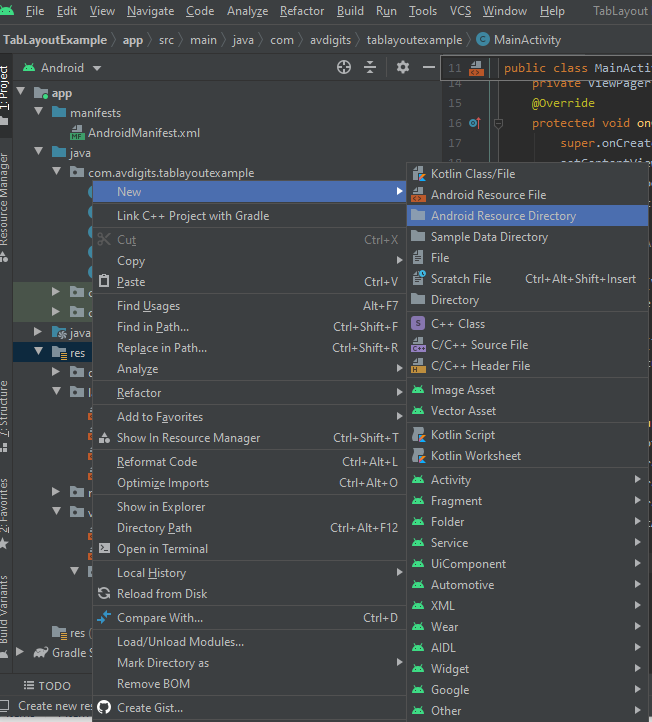Choose Directory from New submenu
The width and height of the screenshot is (652, 722).
pyautogui.click(x=527, y=300)
